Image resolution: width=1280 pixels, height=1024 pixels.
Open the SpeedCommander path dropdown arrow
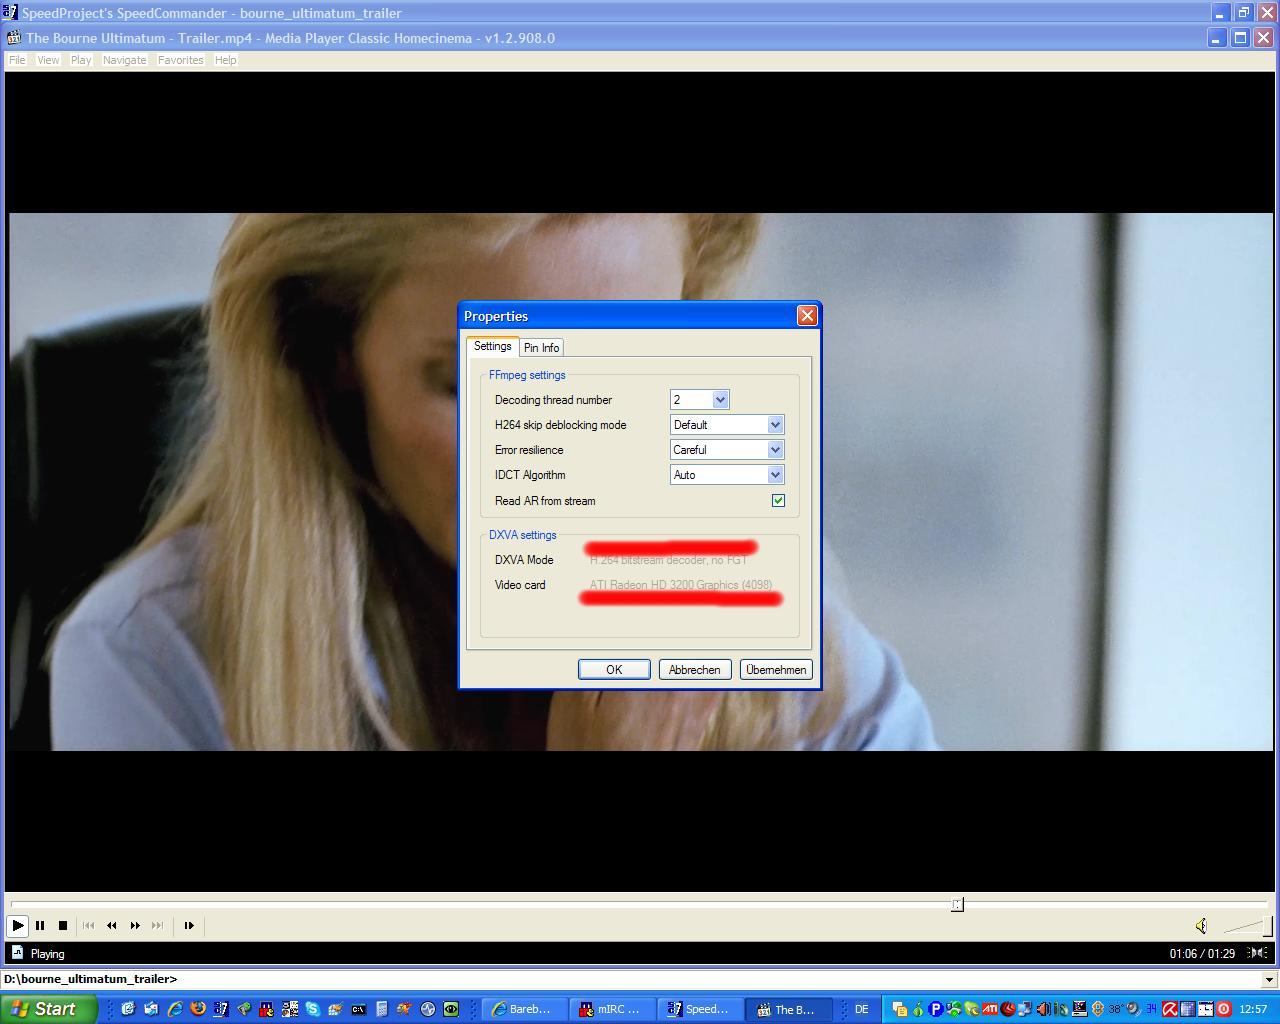click(x=1269, y=980)
